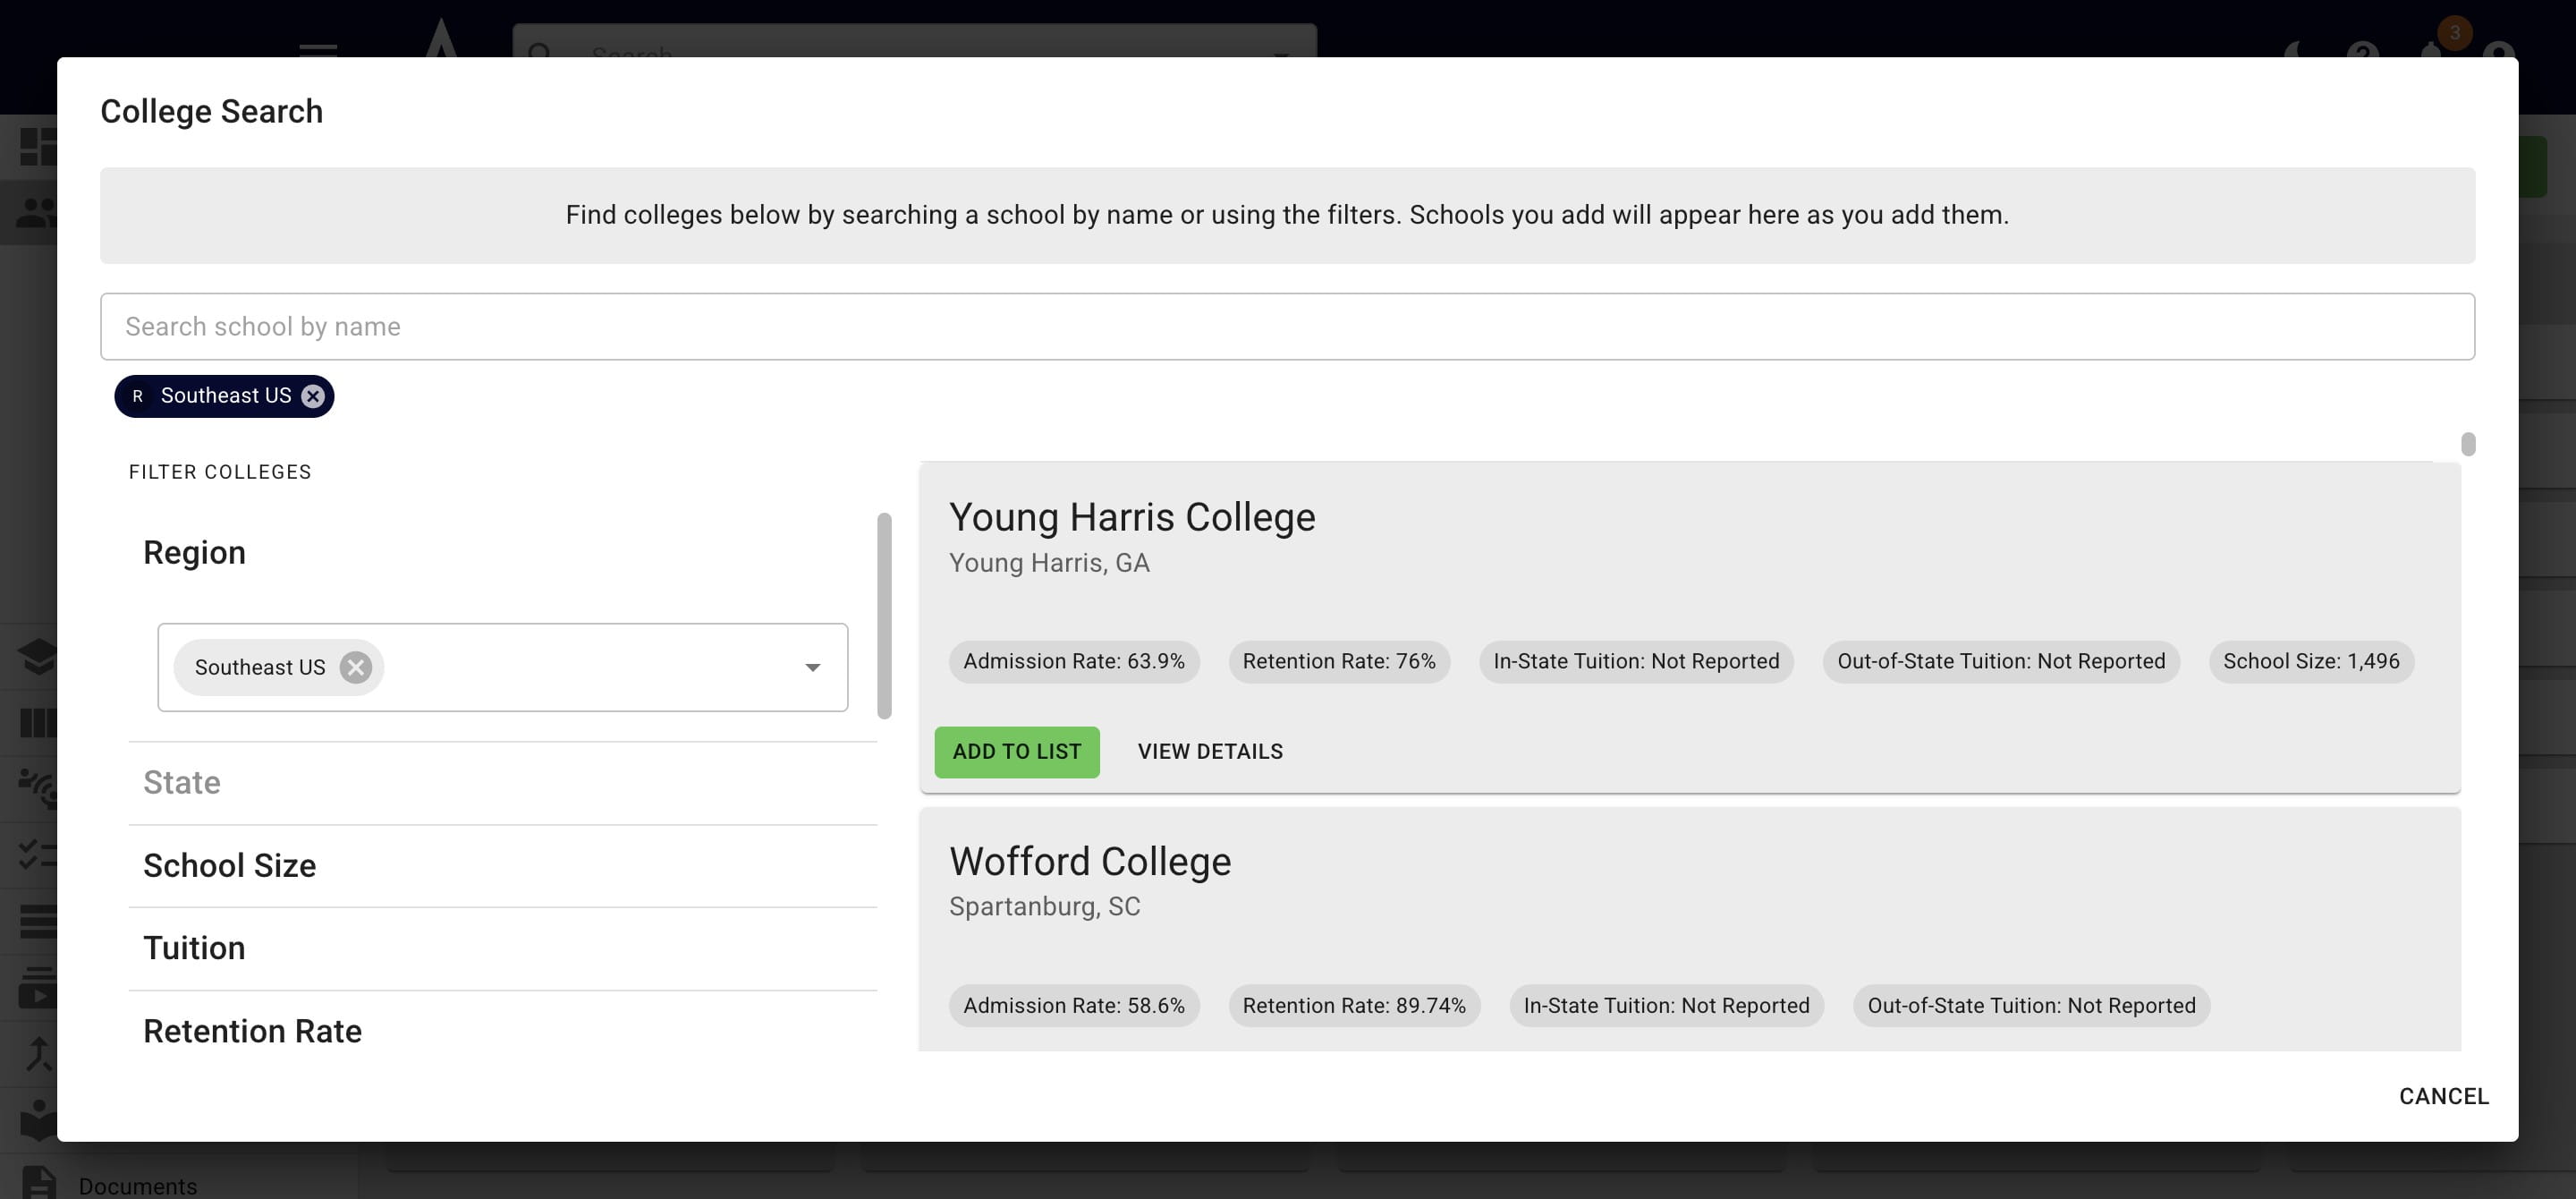View details for Young Harris College
Image resolution: width=2576 pixels, height=1199 pixels.
pos(1210,751)
